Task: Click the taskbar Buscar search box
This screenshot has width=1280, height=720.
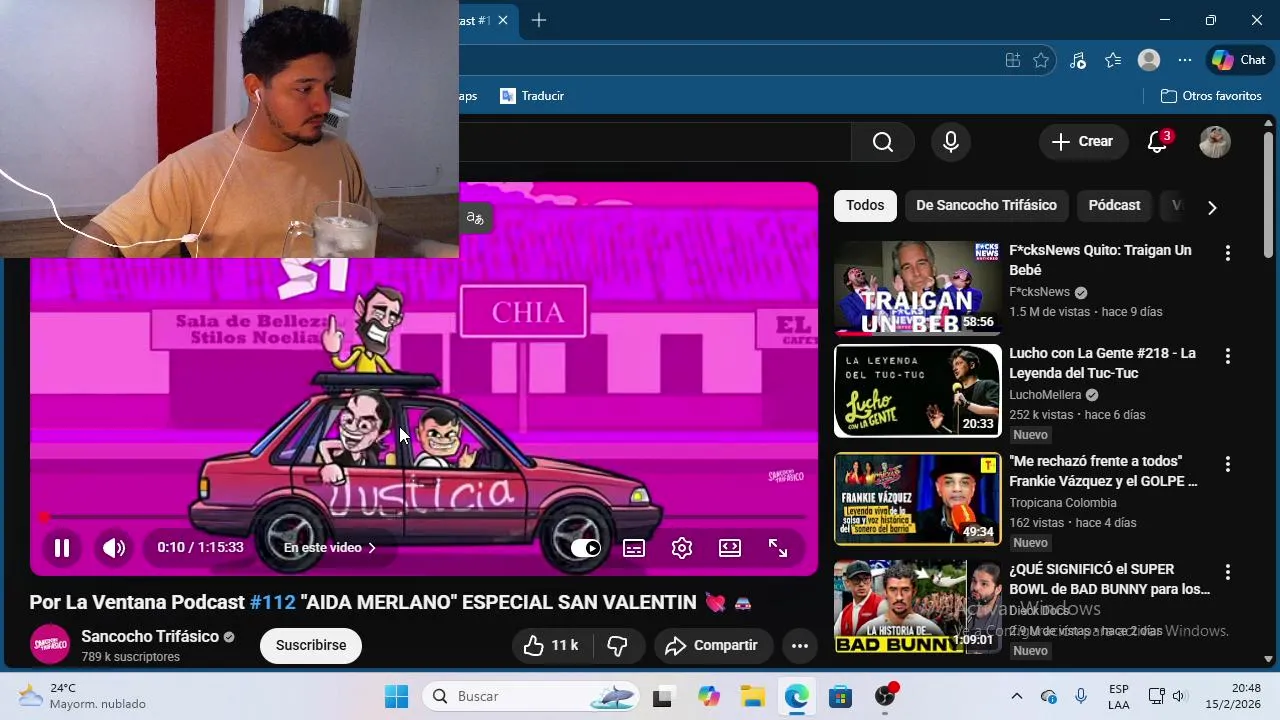Action: point(532,696)
